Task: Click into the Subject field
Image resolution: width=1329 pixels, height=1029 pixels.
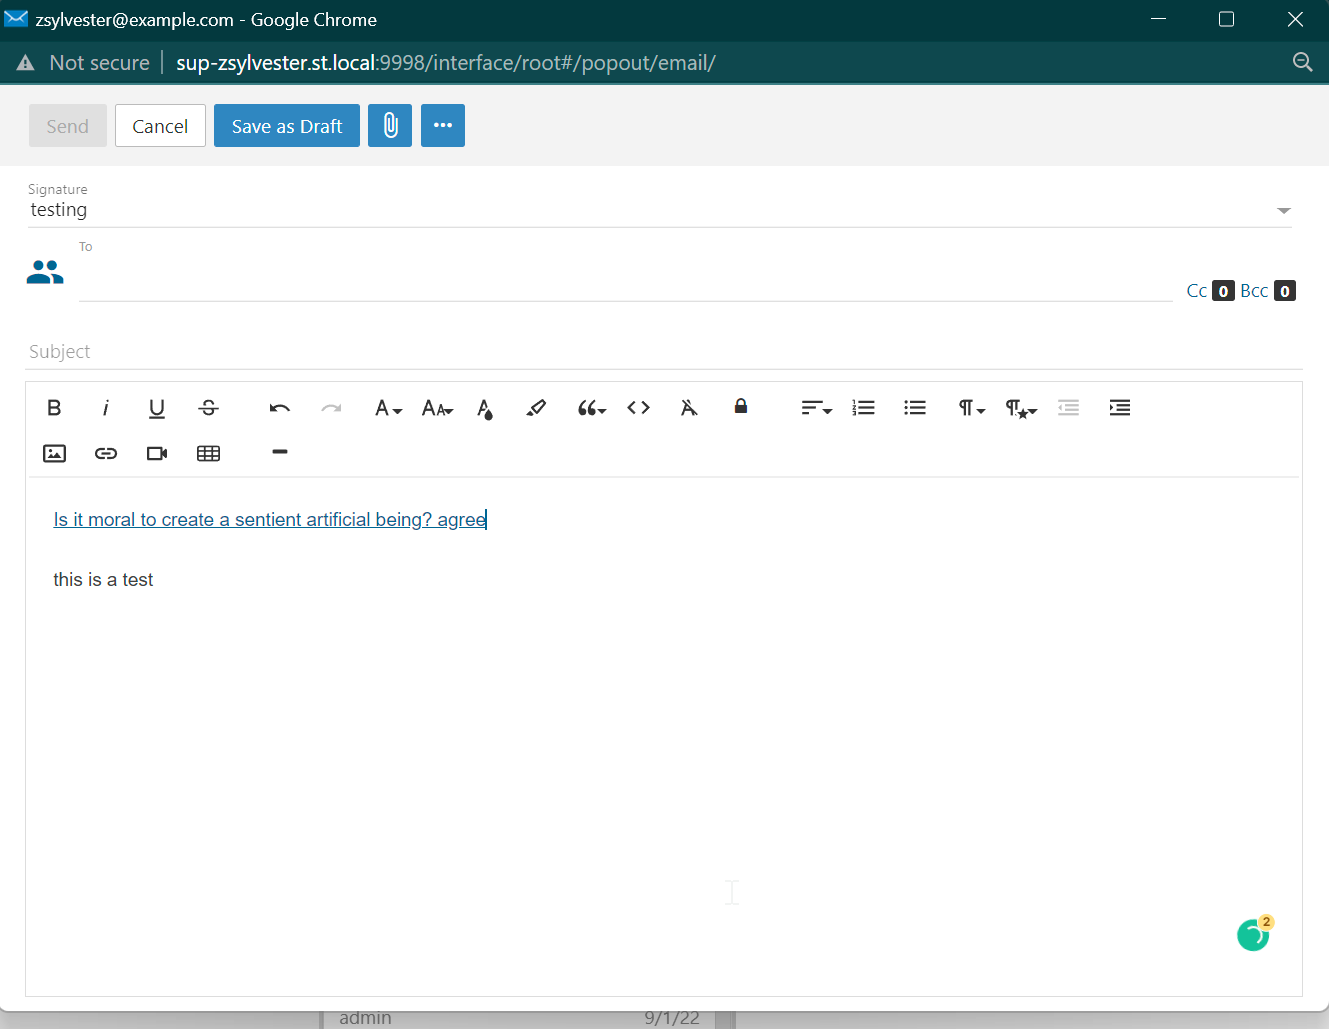Action: (x=660, y=352)
